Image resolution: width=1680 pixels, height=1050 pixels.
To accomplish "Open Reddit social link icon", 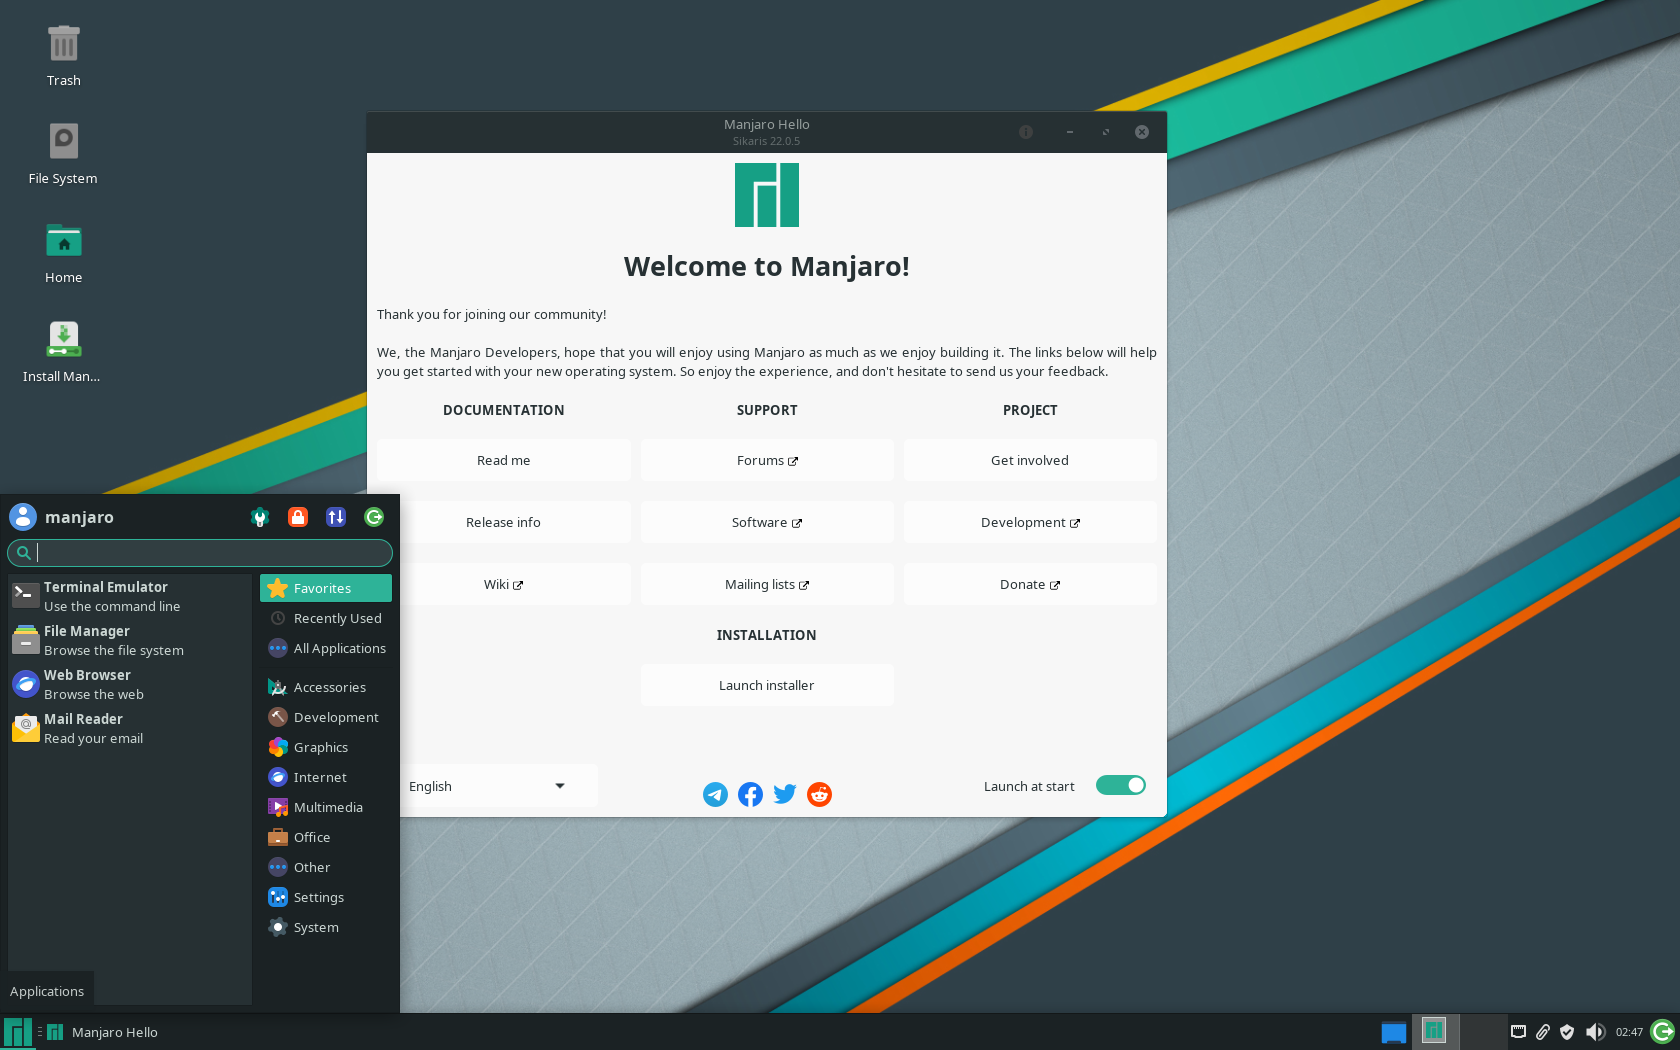I will (x=819, y=794).
